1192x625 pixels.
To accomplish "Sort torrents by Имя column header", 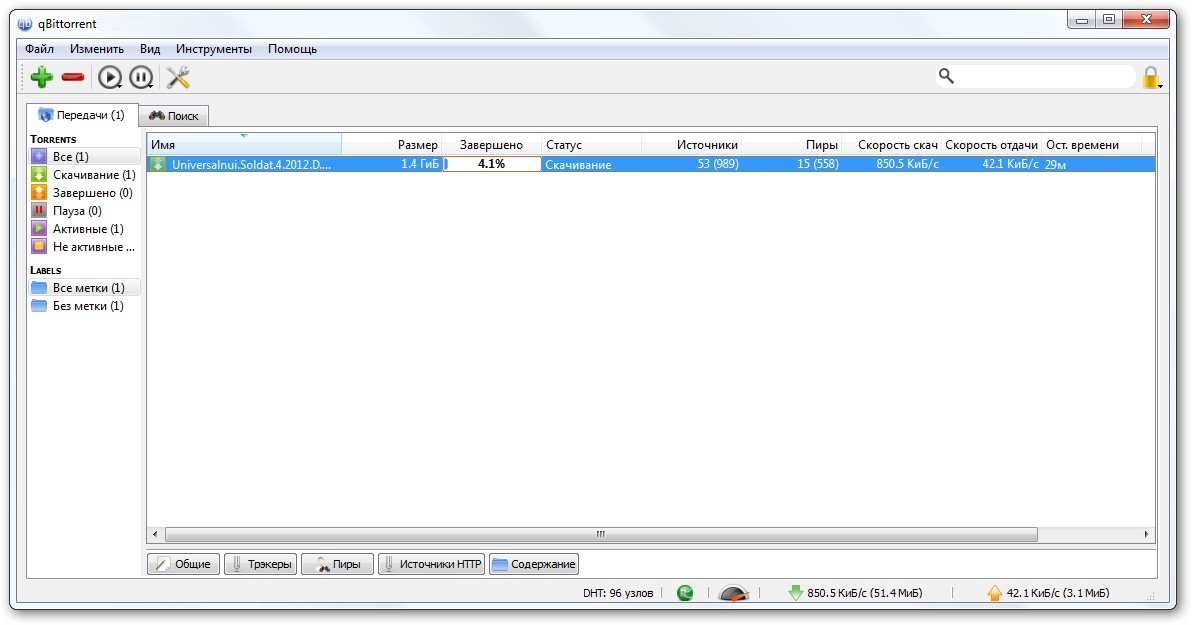I will click(x=243, y=145).
